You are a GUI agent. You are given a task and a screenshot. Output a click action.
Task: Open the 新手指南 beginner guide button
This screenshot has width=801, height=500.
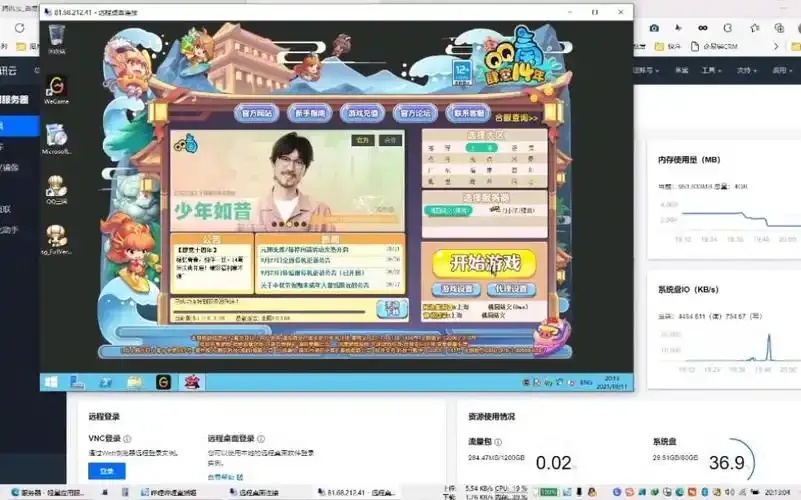point(310,113)
